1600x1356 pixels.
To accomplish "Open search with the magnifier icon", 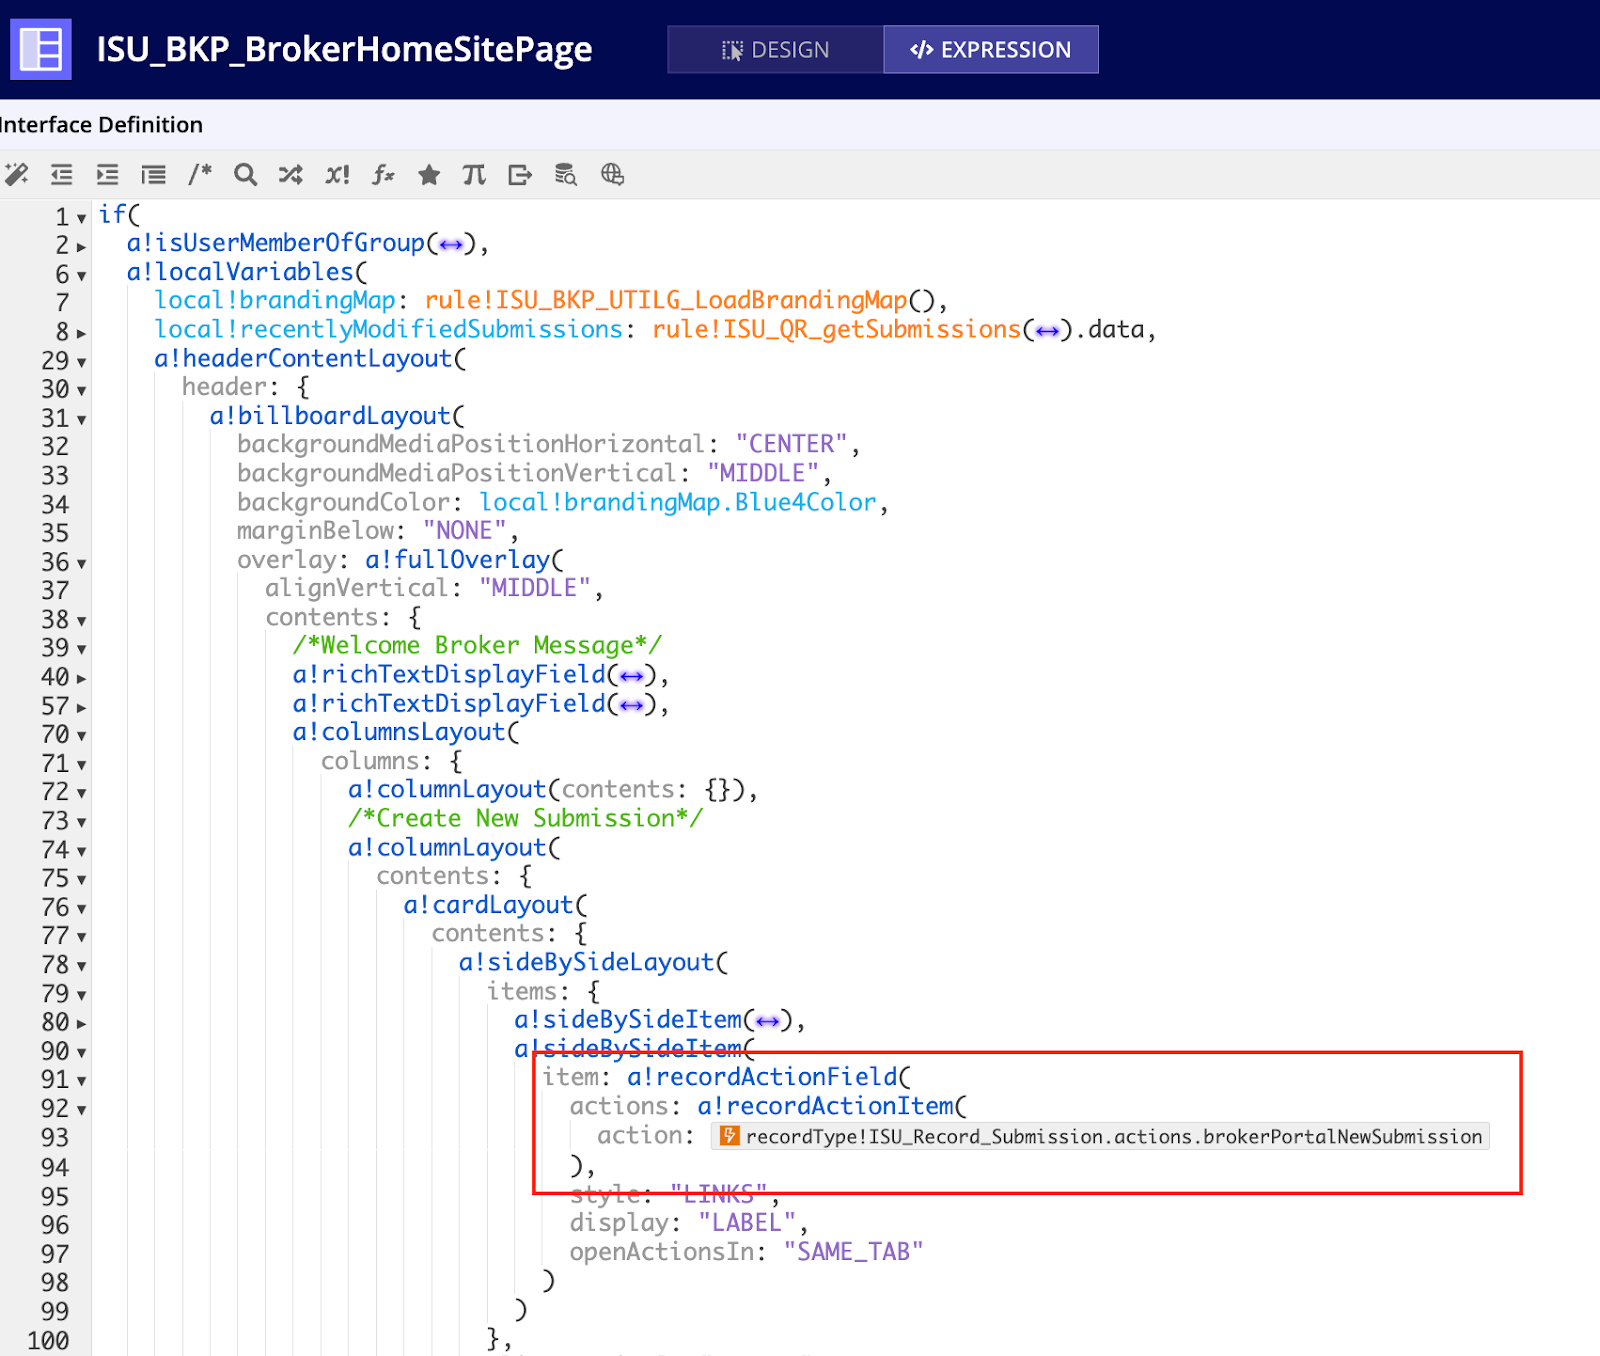I will click(245, 175).
